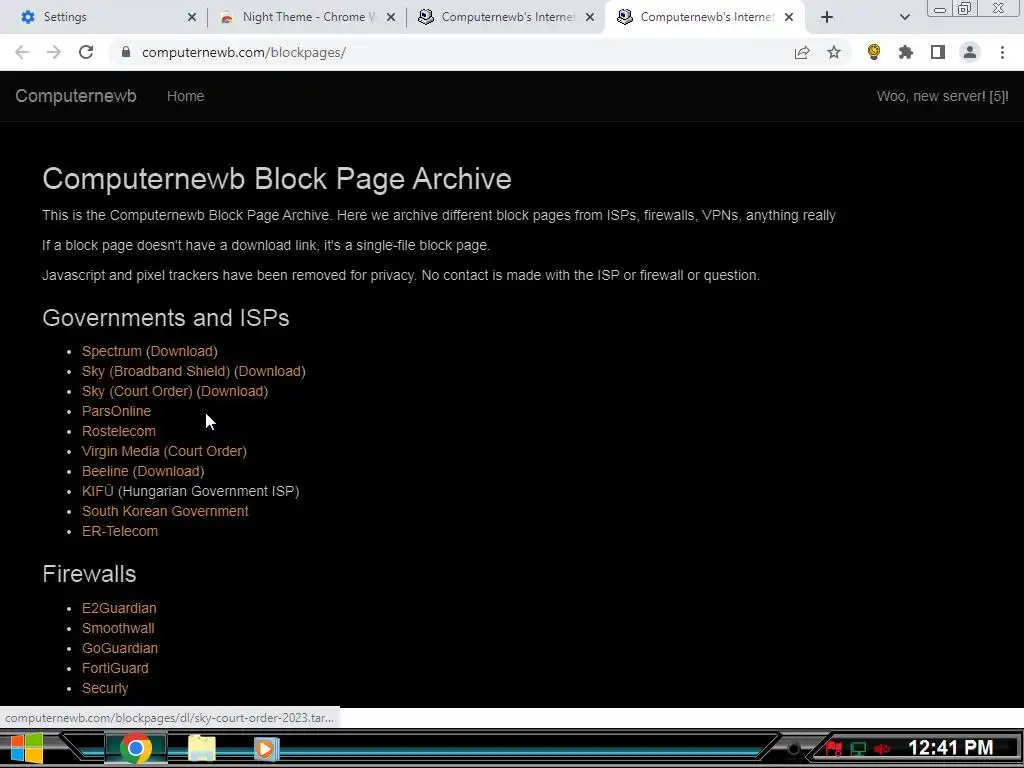The width and height of the screenshot is (1024, 768).
Task: Open the Home nav link
Action: coord(185,96)
